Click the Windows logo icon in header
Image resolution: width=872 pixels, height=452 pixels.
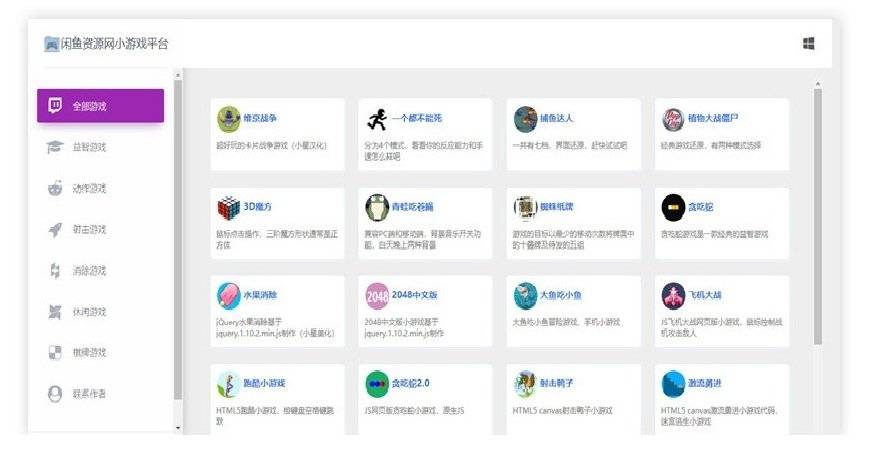pos(808,43)
